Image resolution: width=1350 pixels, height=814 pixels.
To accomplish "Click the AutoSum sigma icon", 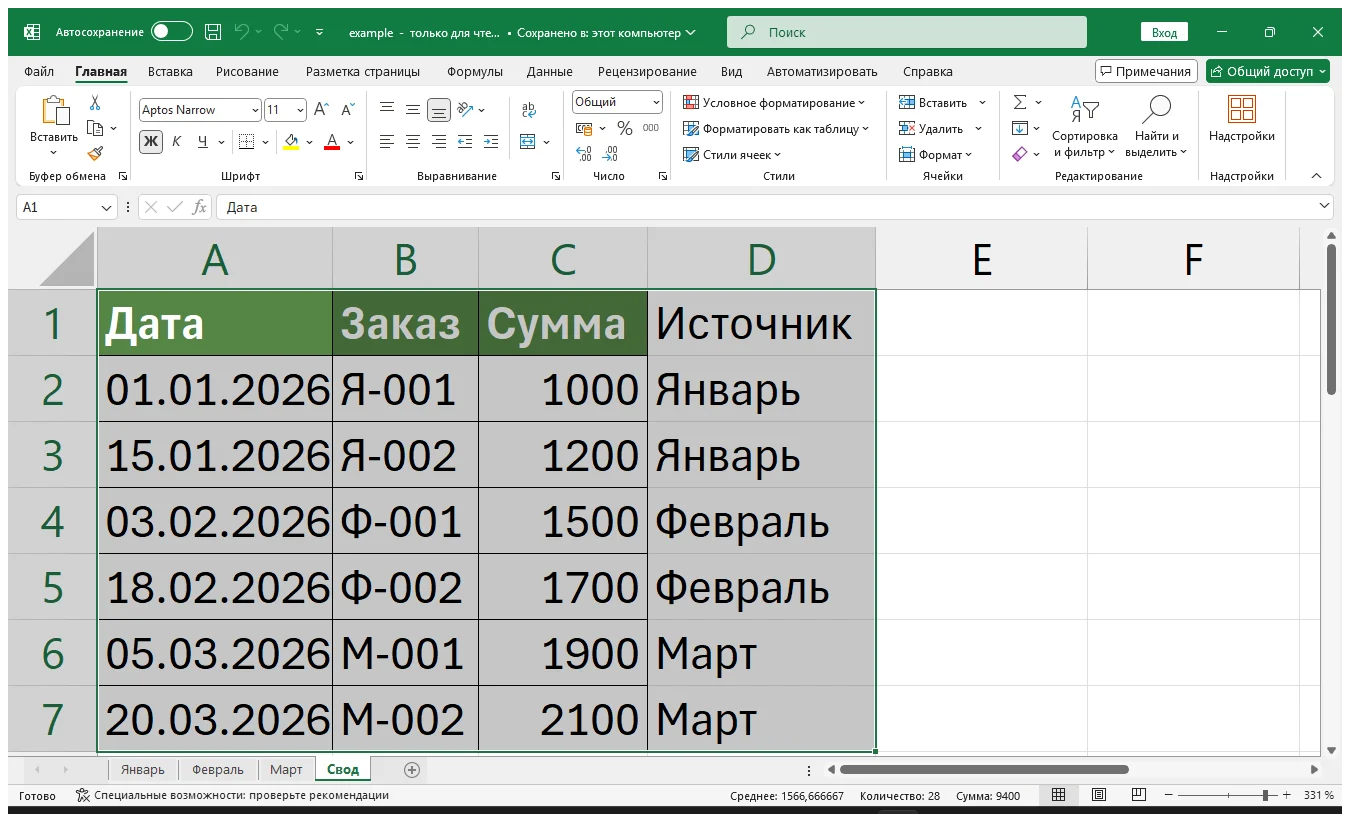I will [1020, 102].
